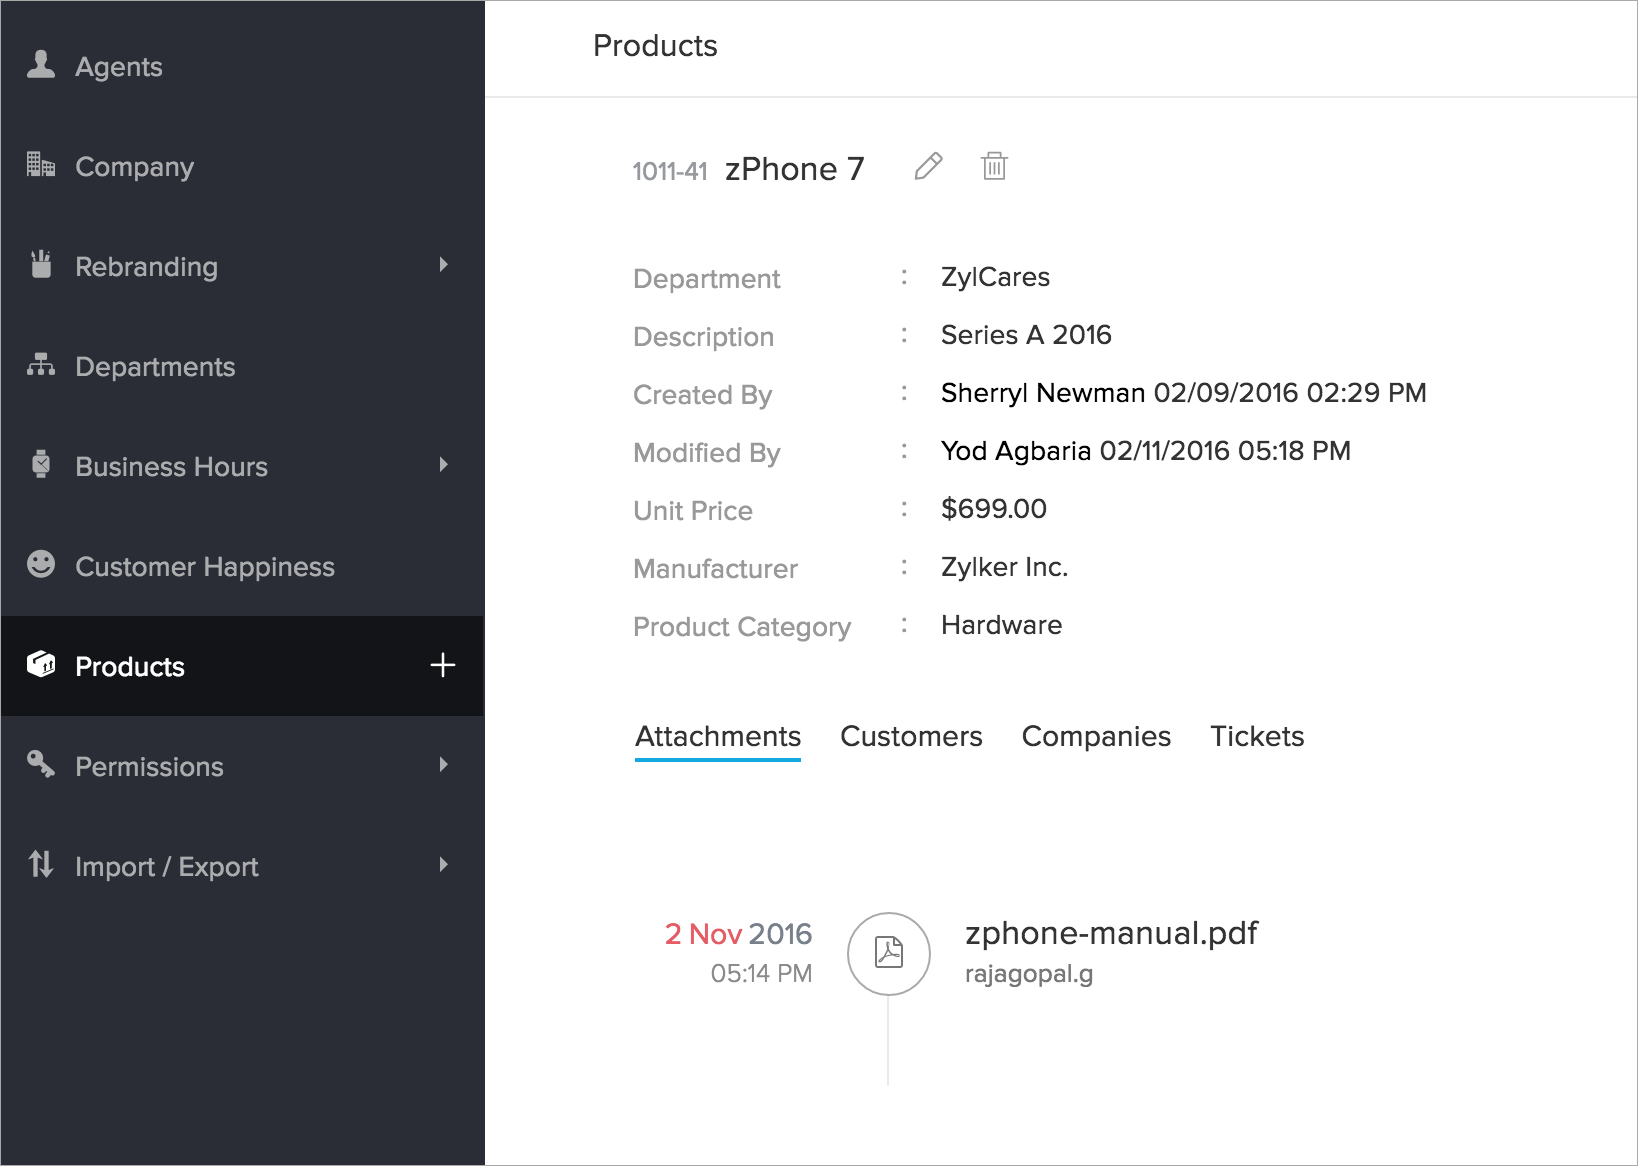Open the Departments menu item
The width and height of the screenshot is (1638, 1166).
(x=155, y=367)
